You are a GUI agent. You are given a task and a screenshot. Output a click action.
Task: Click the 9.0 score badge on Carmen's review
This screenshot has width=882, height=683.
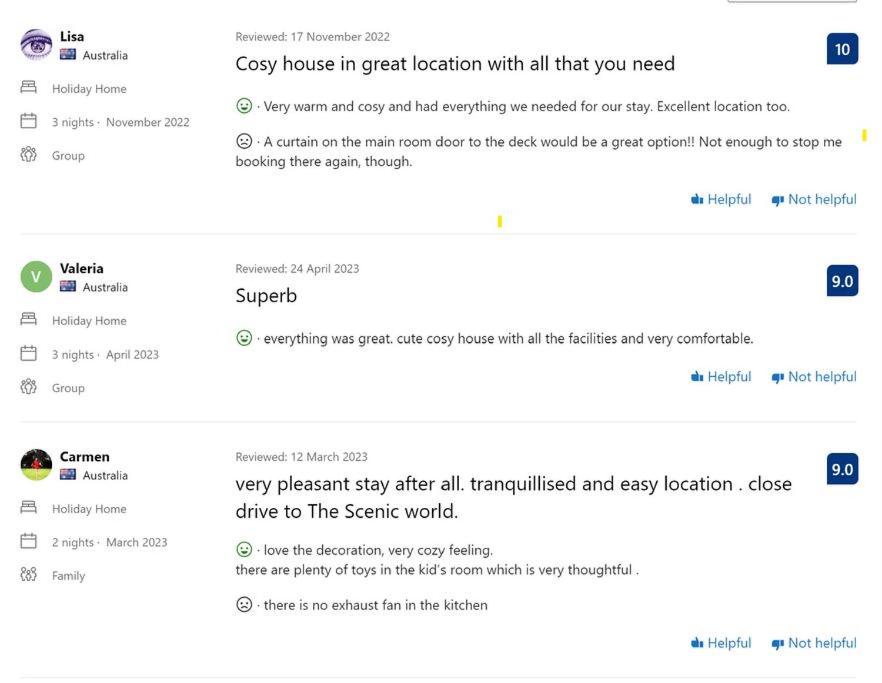coord(842,469)
